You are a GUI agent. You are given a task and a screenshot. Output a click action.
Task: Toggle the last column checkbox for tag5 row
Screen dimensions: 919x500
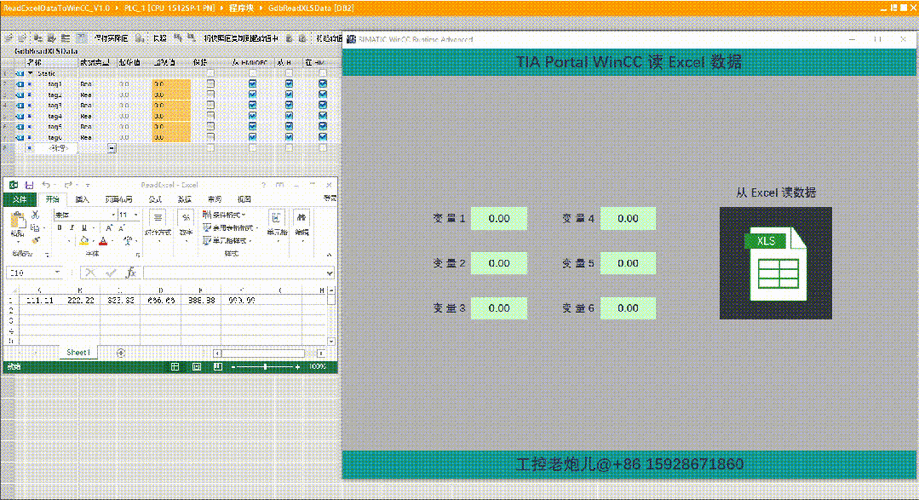[322, 126]
